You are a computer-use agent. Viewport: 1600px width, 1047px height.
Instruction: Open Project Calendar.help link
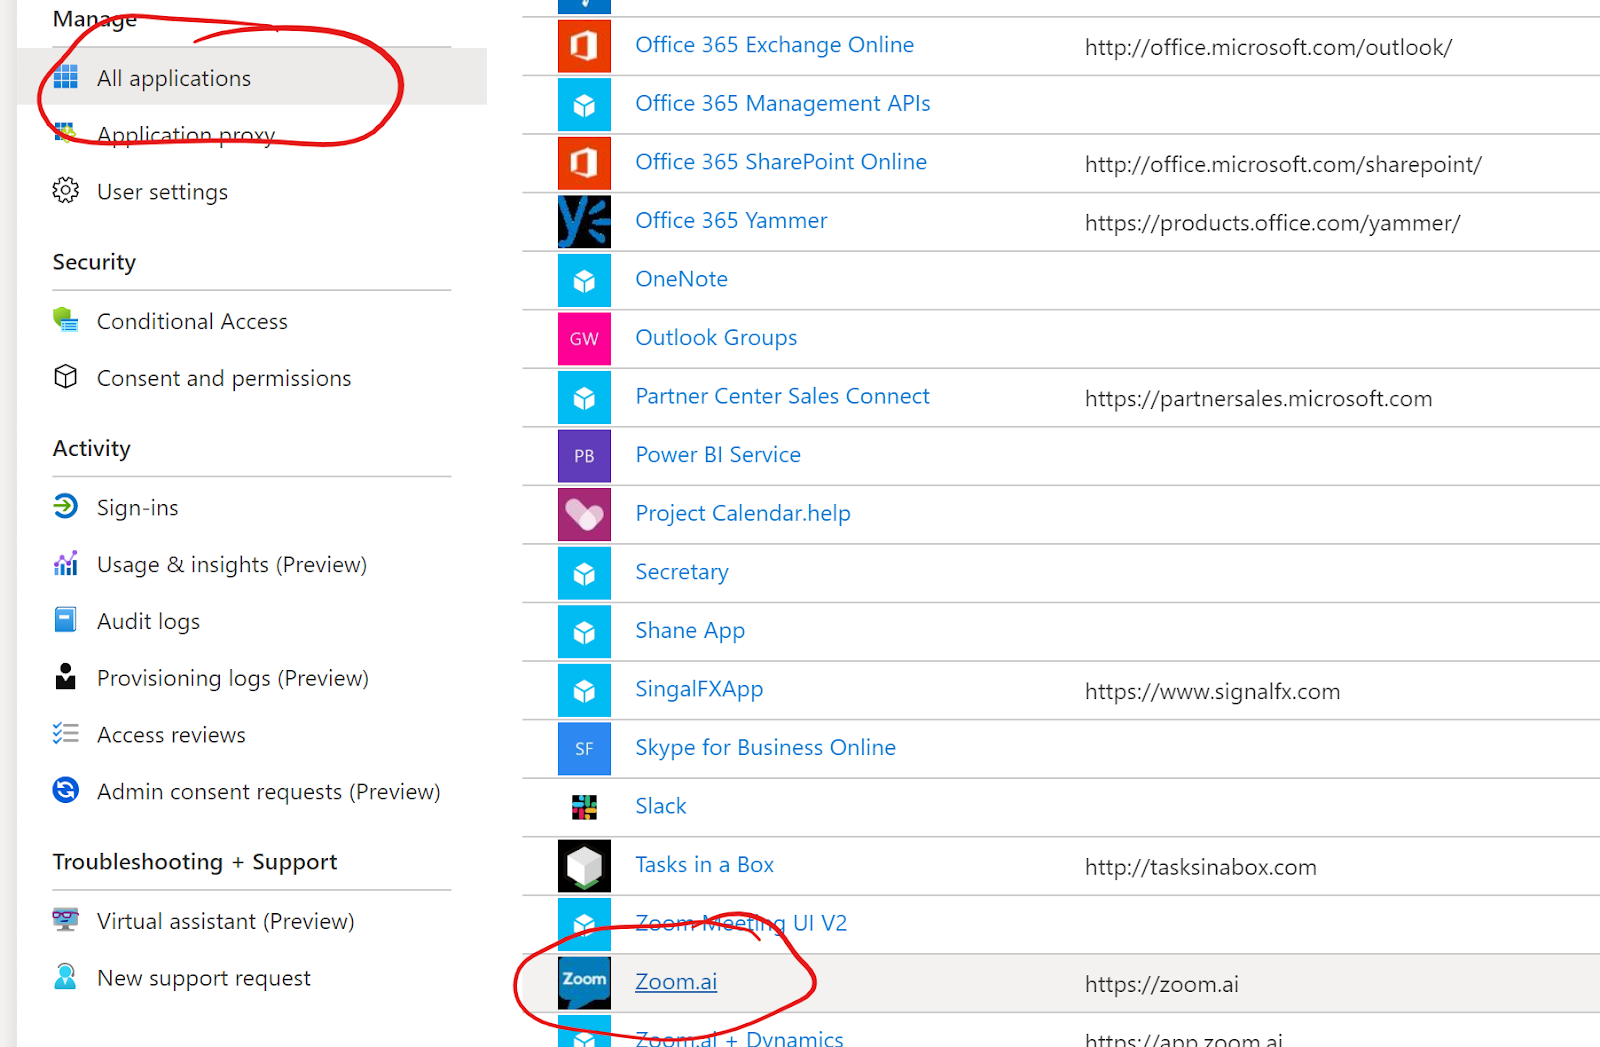click(x=743, y=513)
